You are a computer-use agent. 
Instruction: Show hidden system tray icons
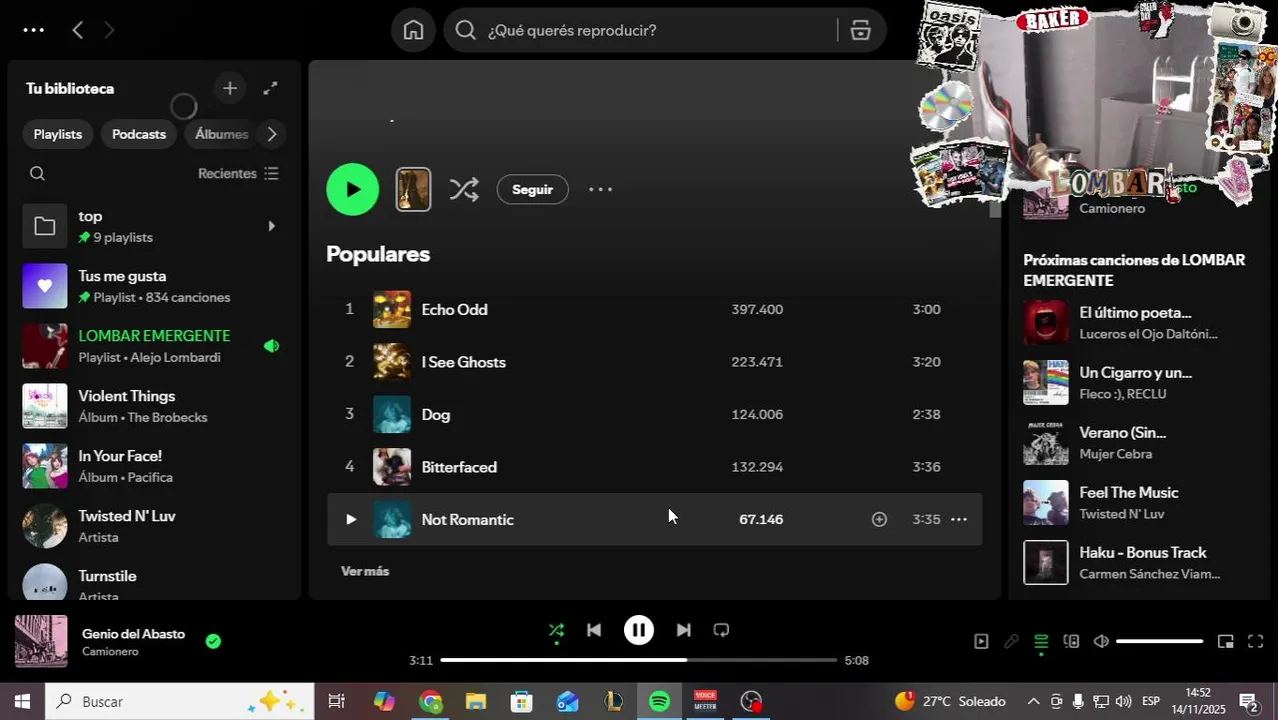pos(1033,702)
